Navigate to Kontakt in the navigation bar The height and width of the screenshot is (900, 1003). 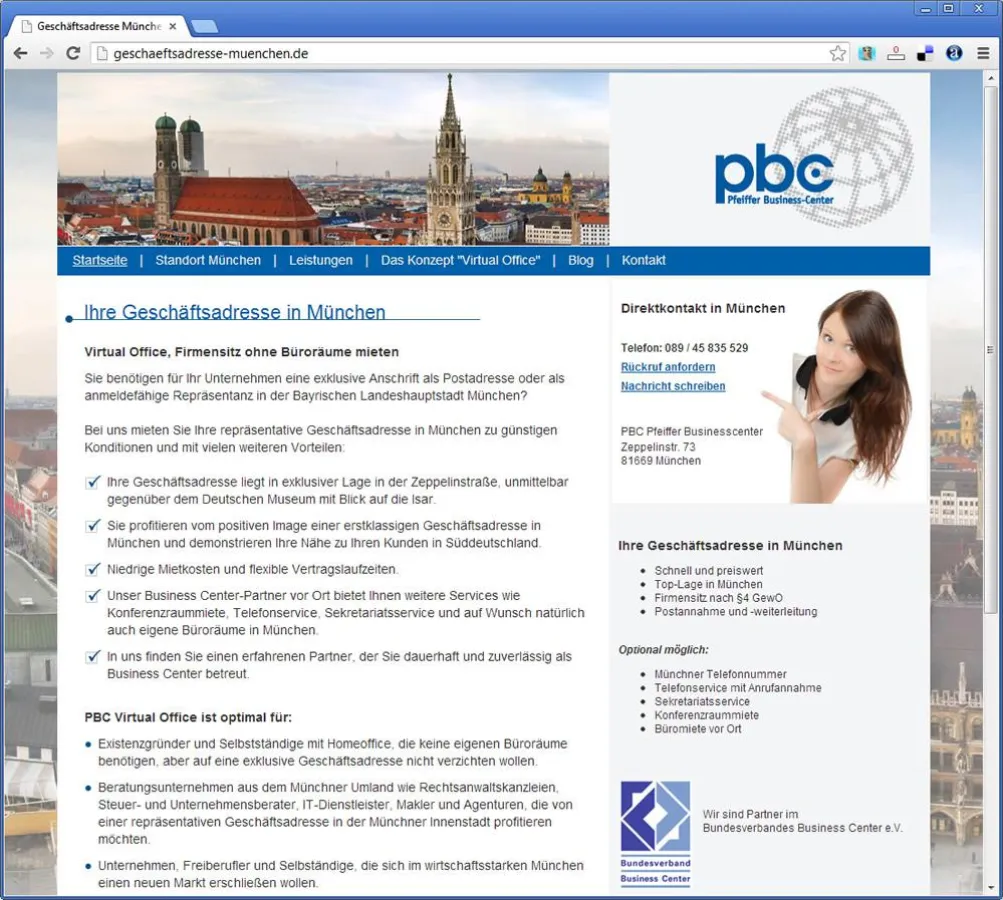[644, 260]
